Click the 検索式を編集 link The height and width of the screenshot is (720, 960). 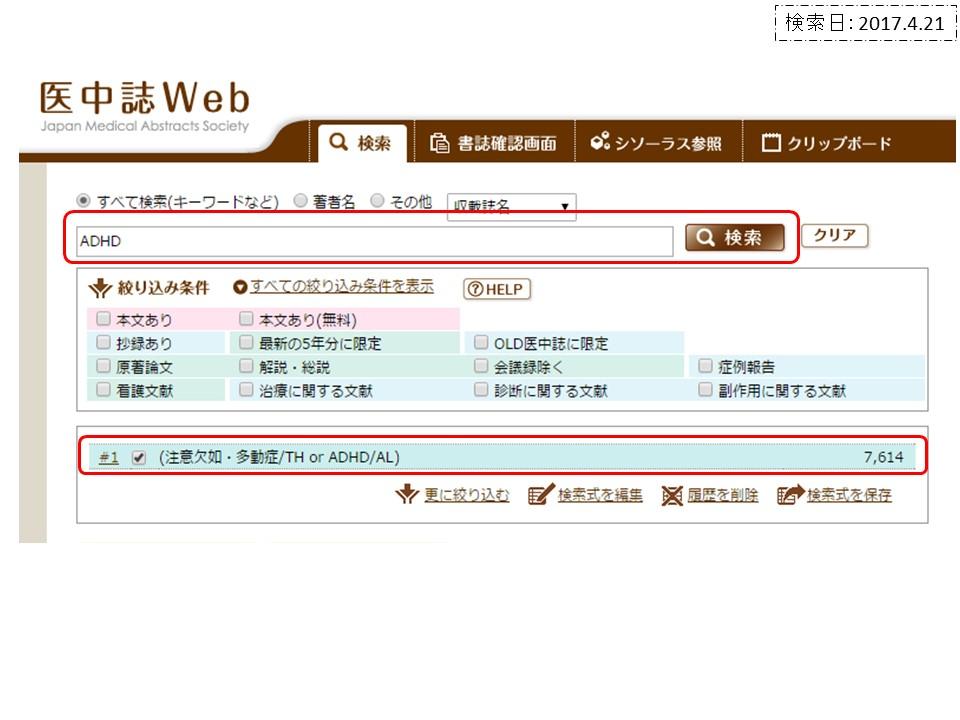coord(600,494)
